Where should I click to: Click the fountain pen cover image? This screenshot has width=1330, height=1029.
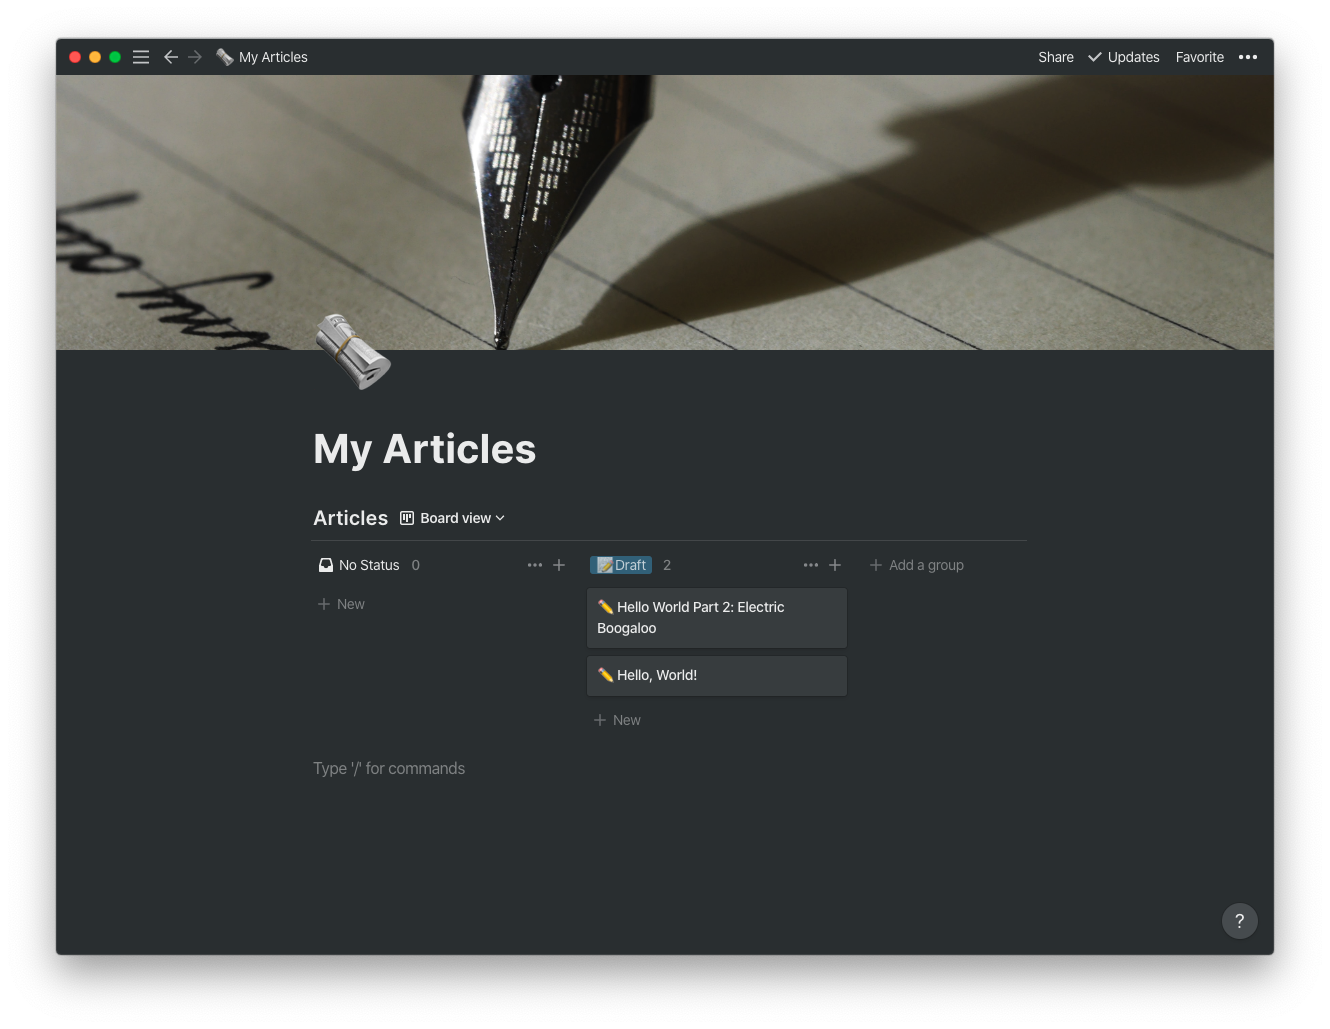tap(665, 212)
